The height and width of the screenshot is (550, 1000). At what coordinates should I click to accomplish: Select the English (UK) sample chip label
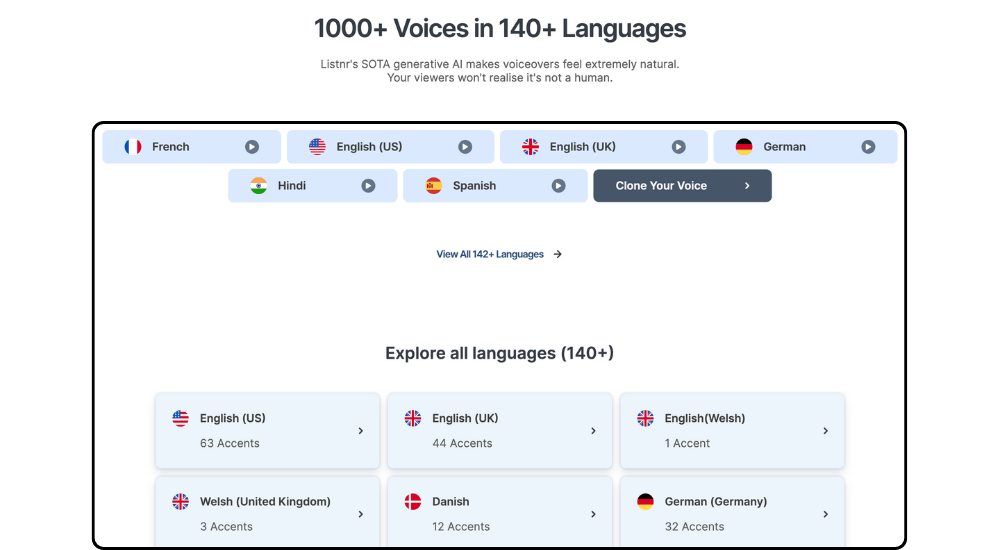(x=582, y=147)
